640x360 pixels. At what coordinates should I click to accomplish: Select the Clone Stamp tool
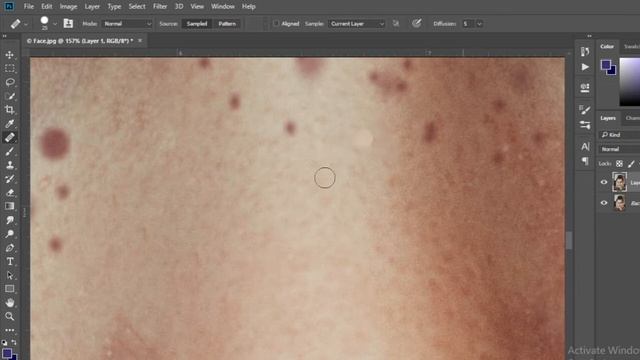tap(10, 165)
